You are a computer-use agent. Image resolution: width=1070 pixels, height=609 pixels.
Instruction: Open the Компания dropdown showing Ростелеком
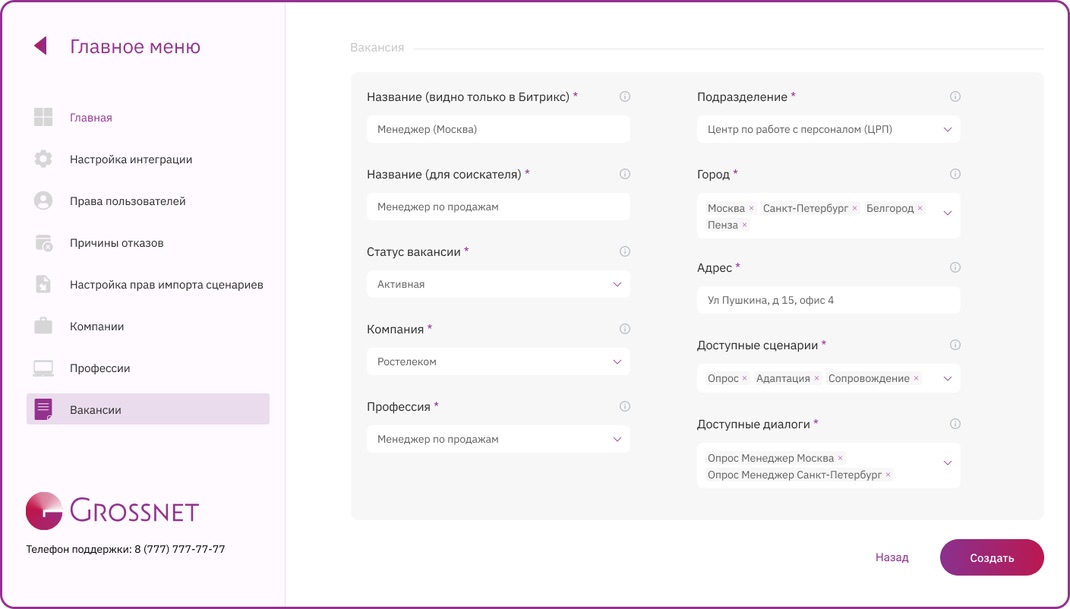[x=498, y=362]
